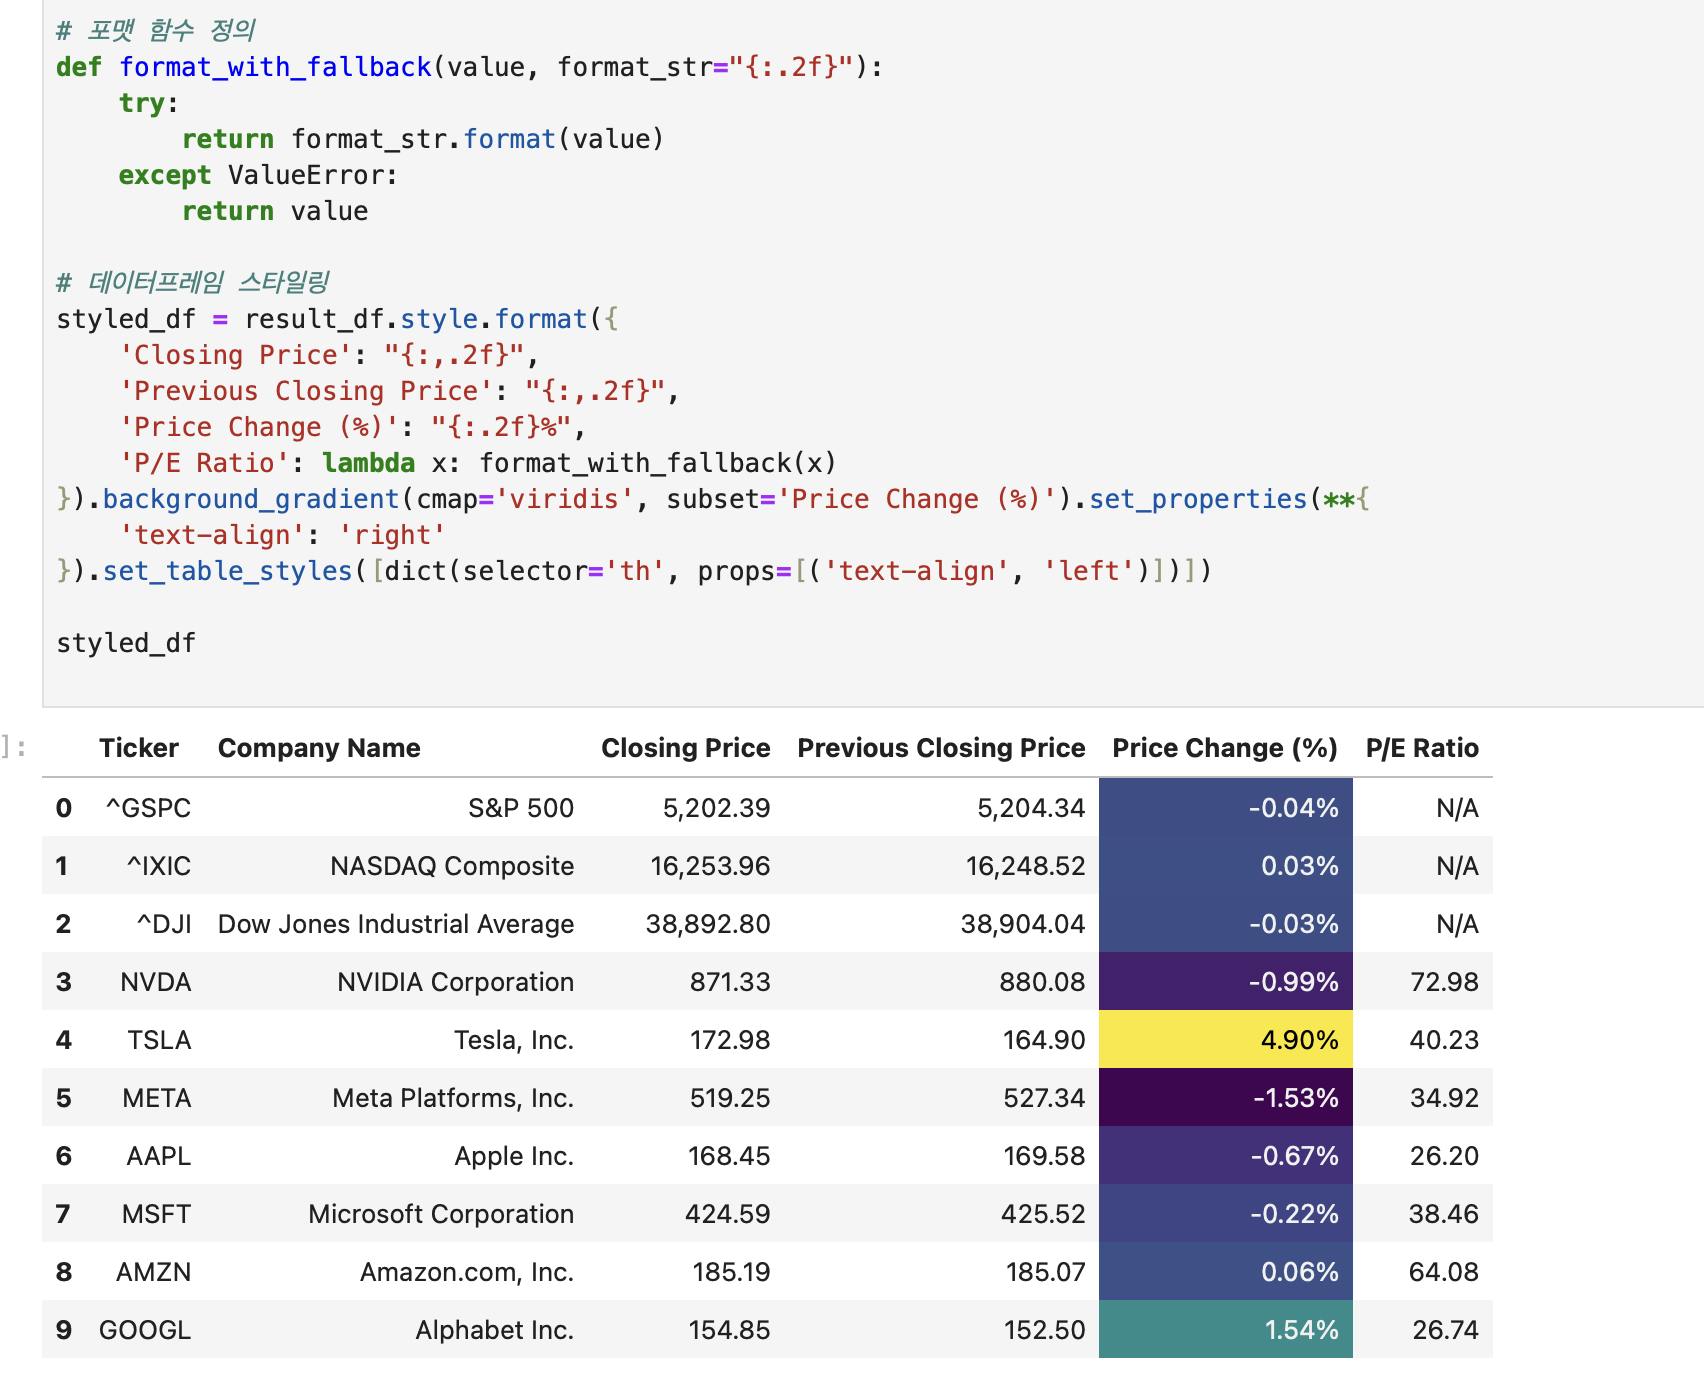The height and width of the screenshot is (1386, 1704).
Task: Click the dark purple -1.53% cell
Action: [1226, 1098]
